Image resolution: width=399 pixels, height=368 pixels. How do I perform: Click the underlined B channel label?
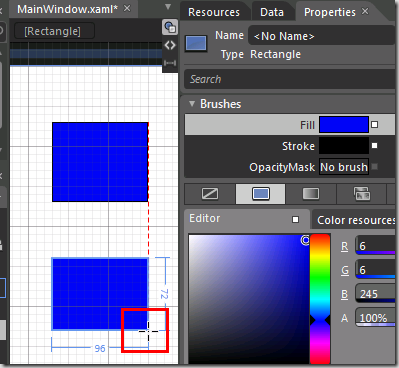pyautogui.click(x=345, y=294)
